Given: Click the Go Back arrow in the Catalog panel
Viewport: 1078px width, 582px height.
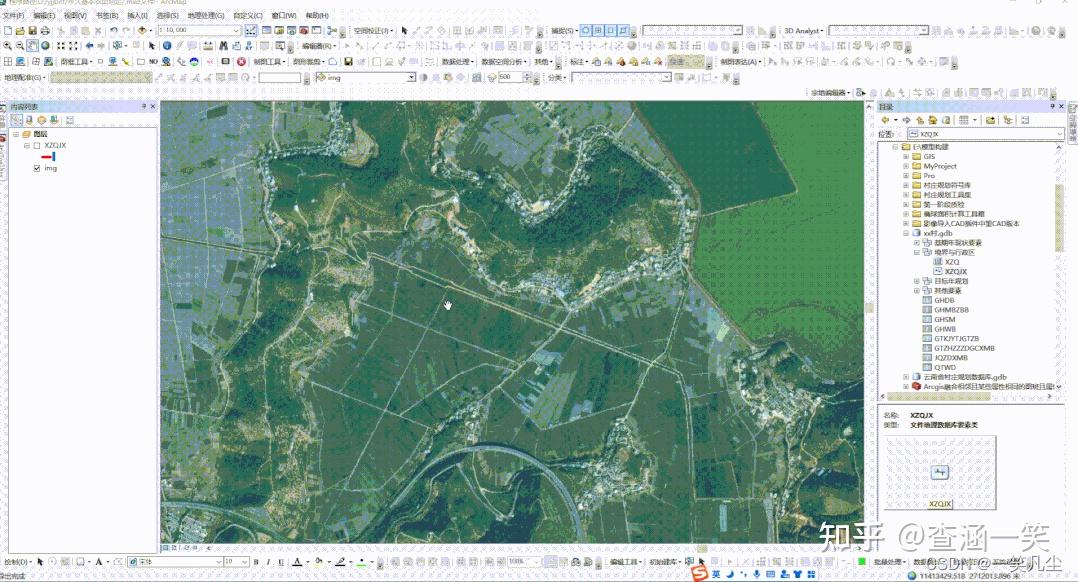Looking at the screenshot, I should point(885,119).
